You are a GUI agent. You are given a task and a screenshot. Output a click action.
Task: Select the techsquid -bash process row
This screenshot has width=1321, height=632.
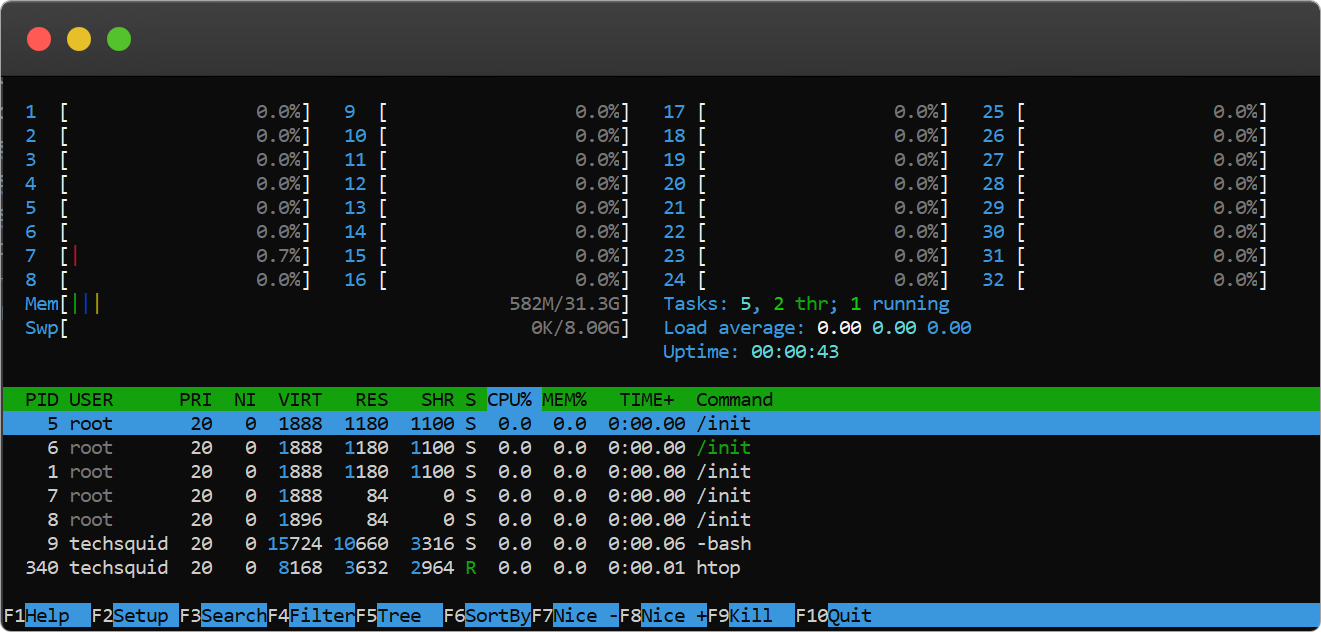click(660, 544)
